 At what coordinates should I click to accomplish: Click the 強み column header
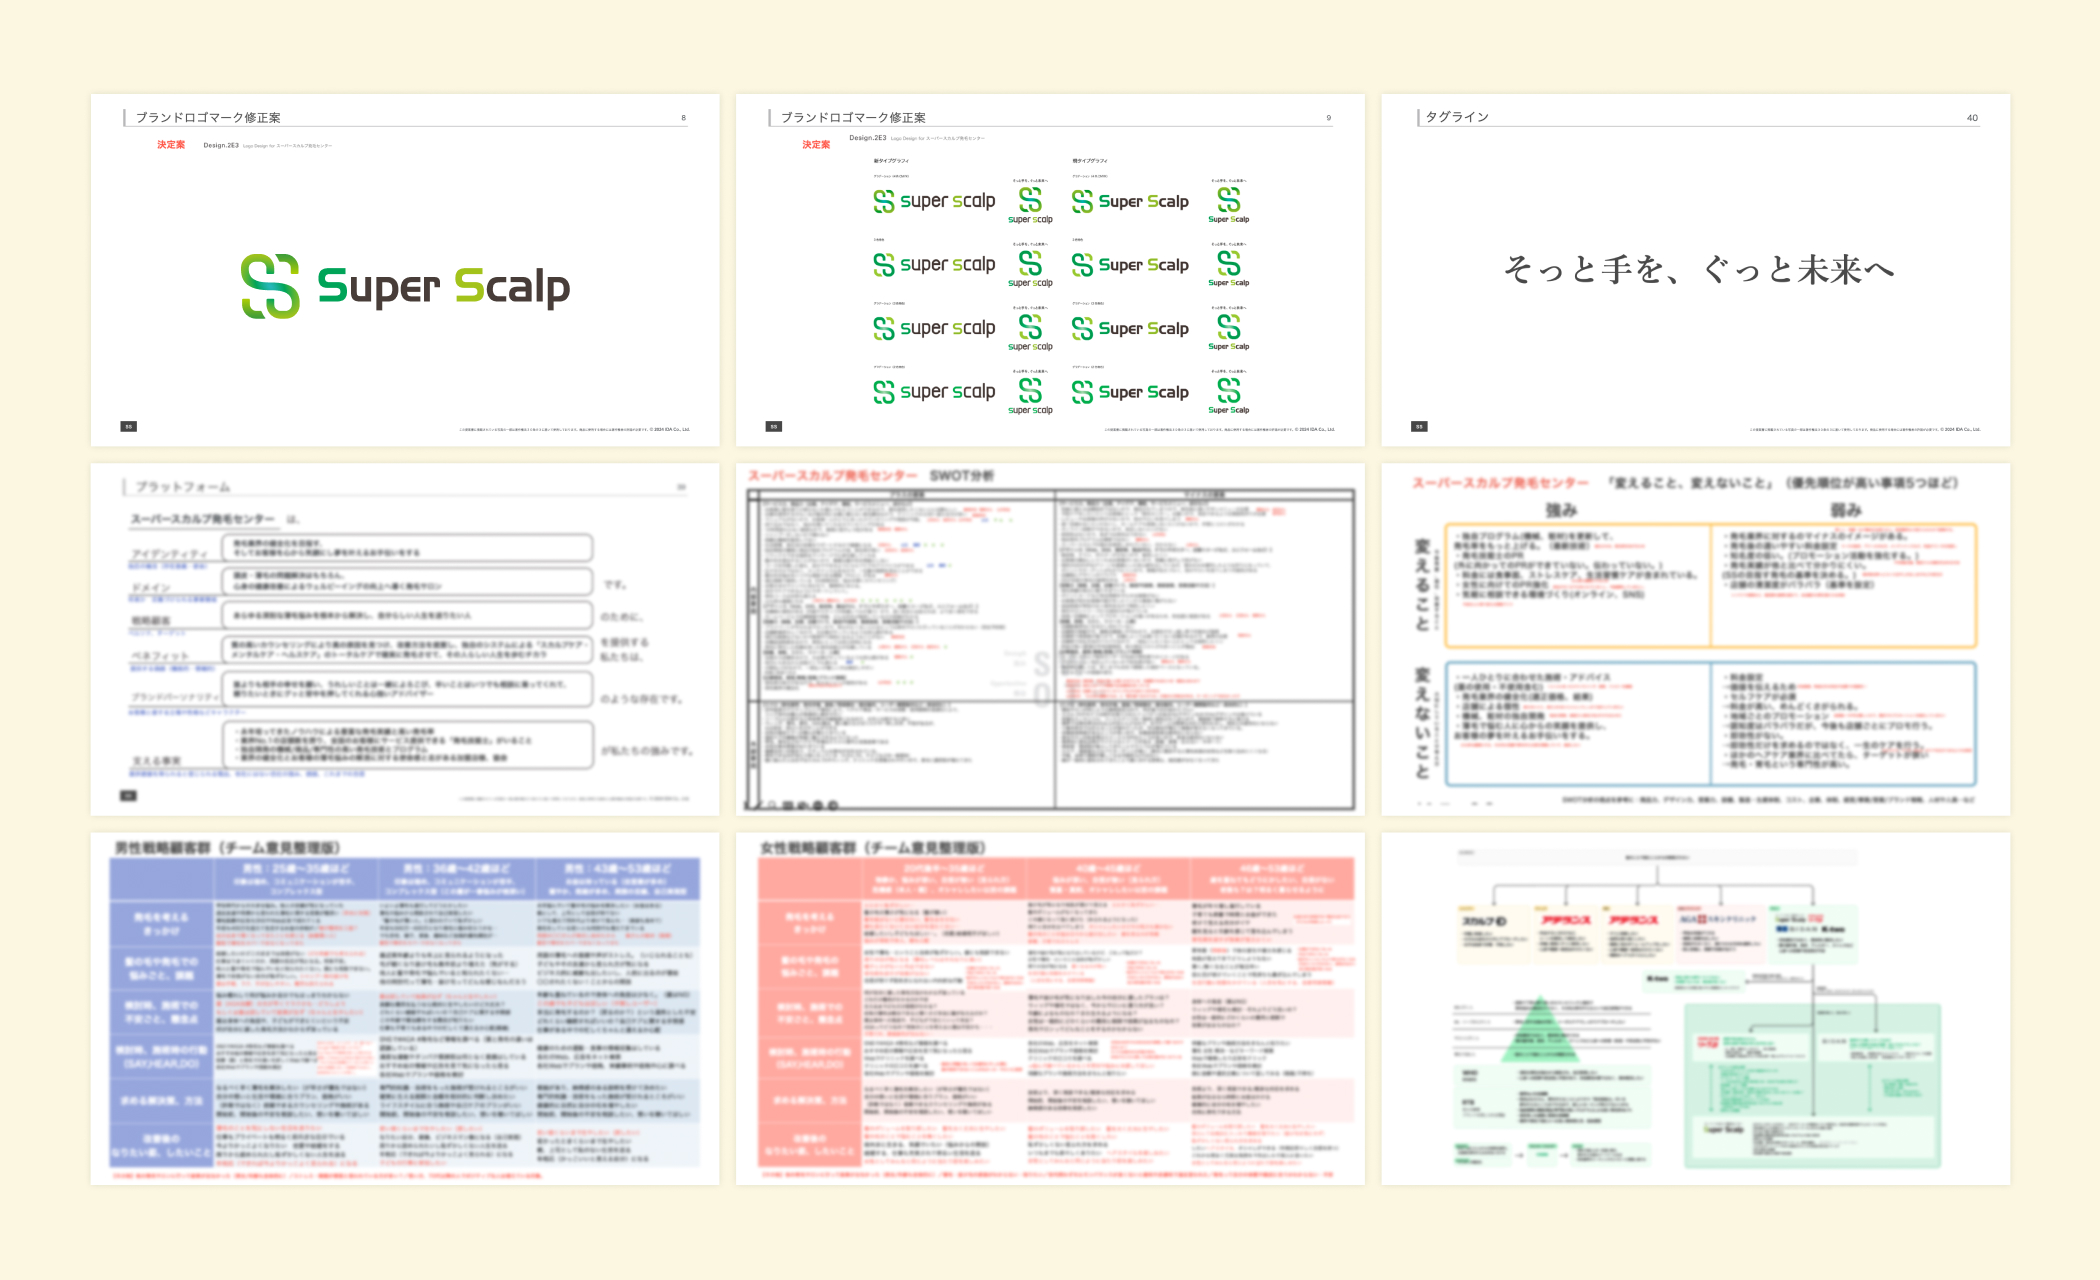tap(1561, 510)
